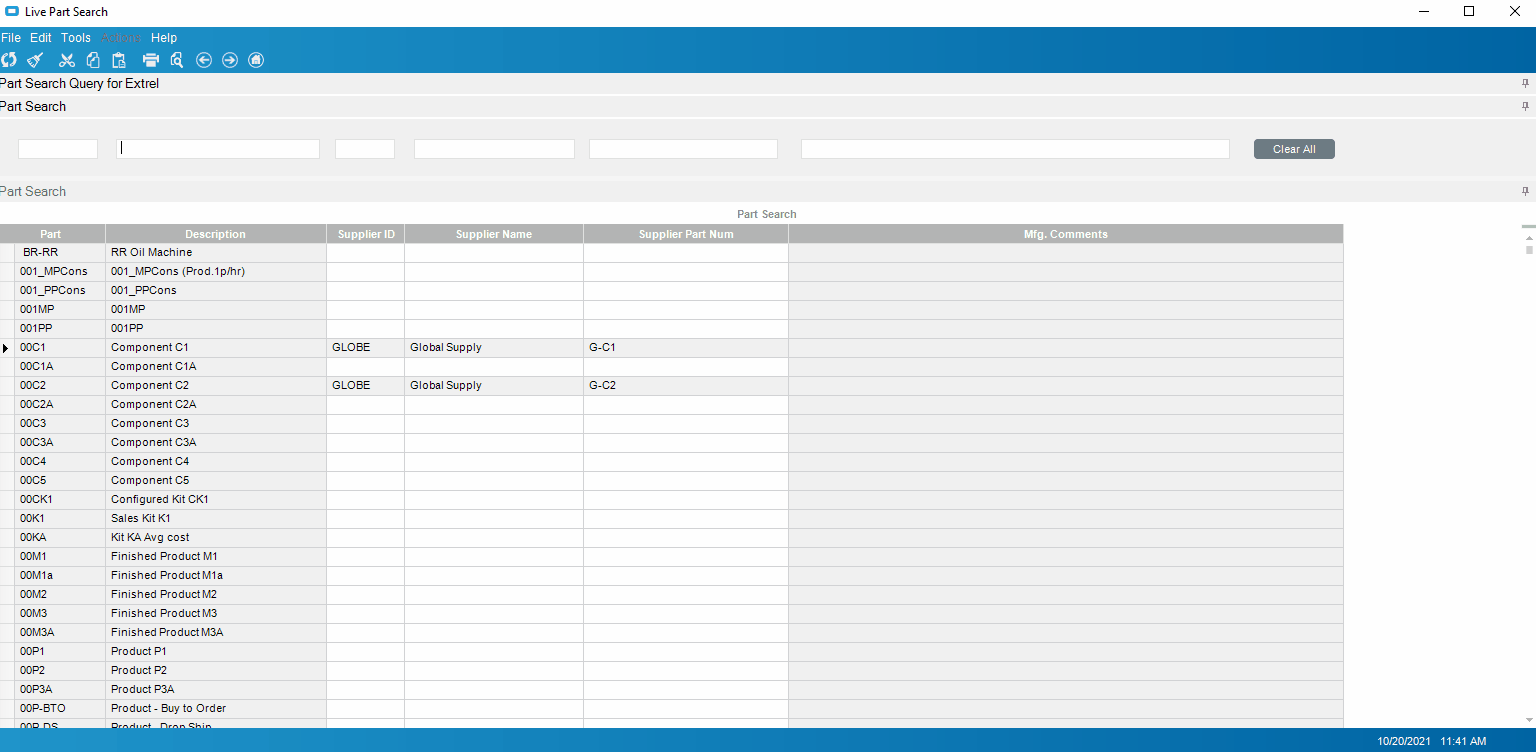Click the Clear All button
Viewport: 1536px width, 752px height.
tap(1293, 148)
